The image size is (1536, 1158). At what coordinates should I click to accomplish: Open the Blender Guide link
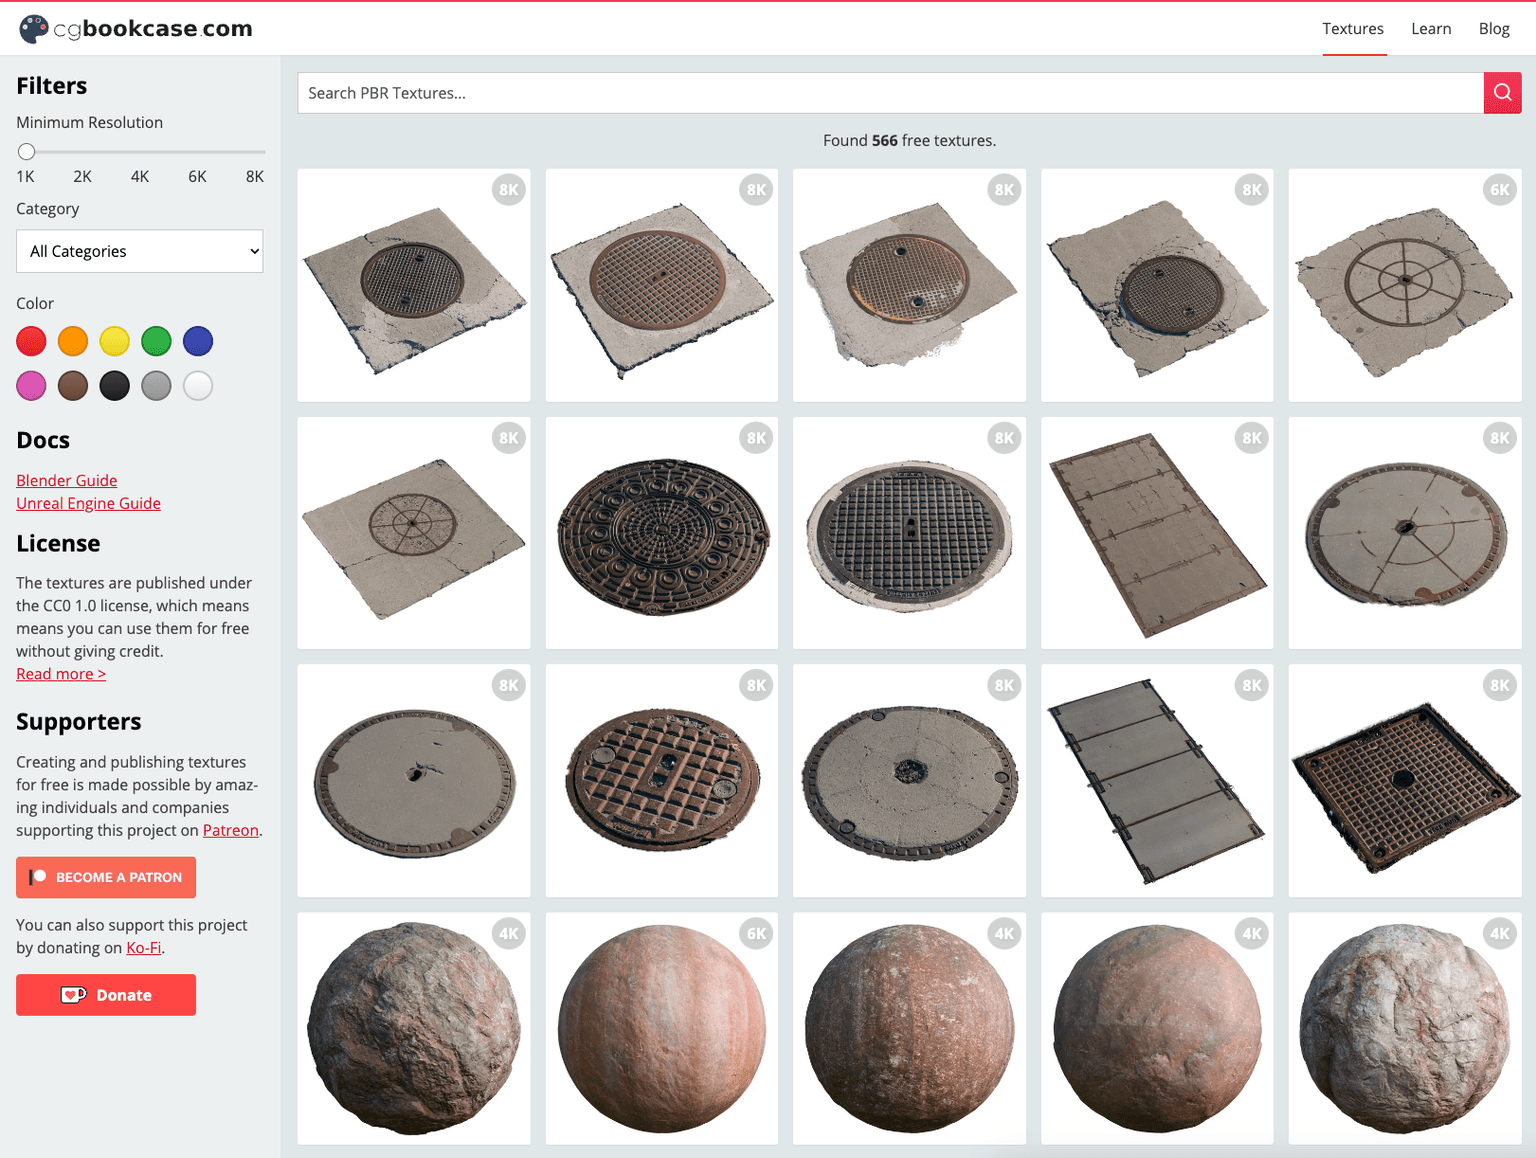pyautogui.click(x=67, y=481)
